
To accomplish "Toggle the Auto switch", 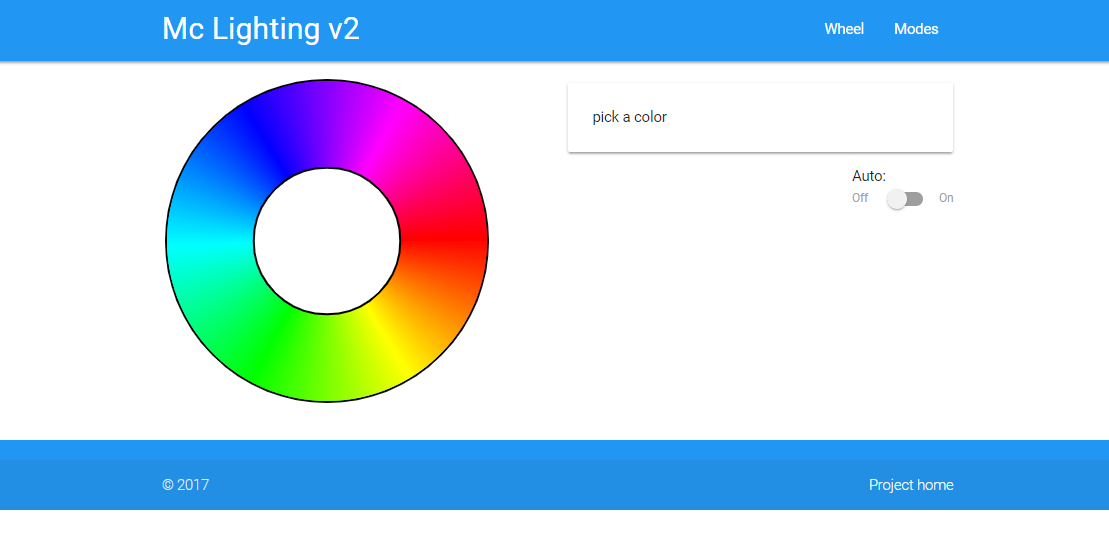I will [x=904, y=199].
